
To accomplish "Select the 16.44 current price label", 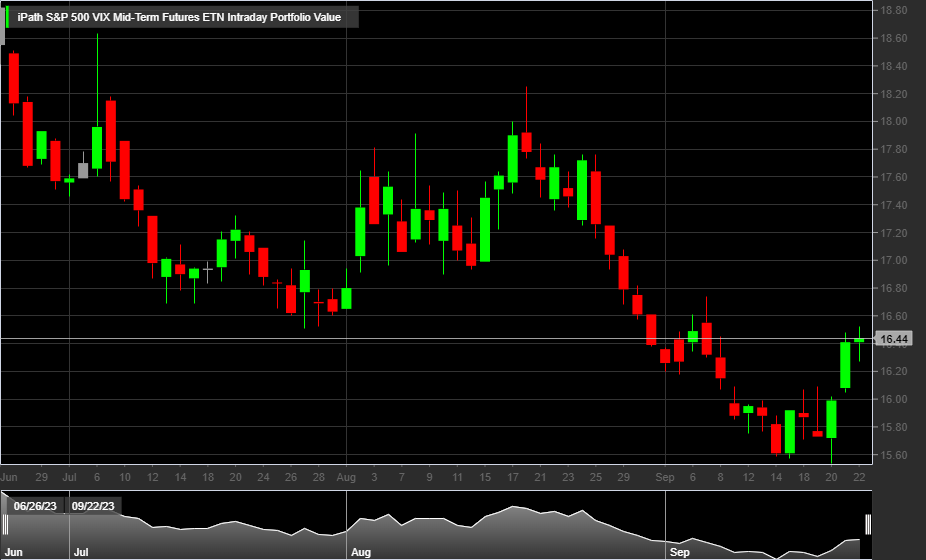I will tap(894, 339).
